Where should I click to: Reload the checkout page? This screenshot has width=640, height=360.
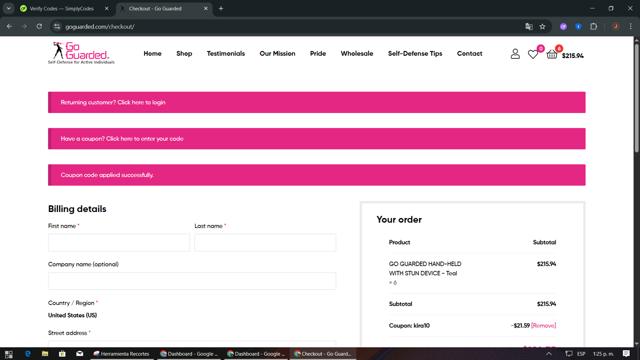39,27
